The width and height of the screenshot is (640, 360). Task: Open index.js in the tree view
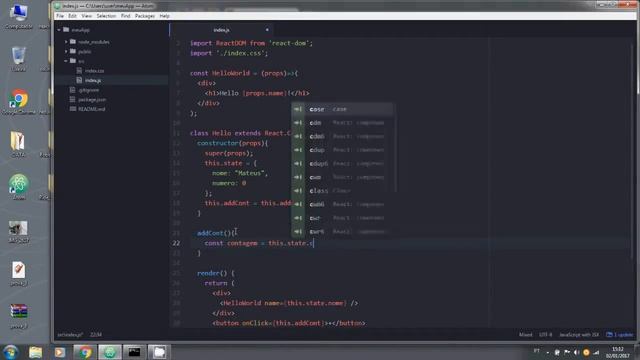tap(93, 80)
